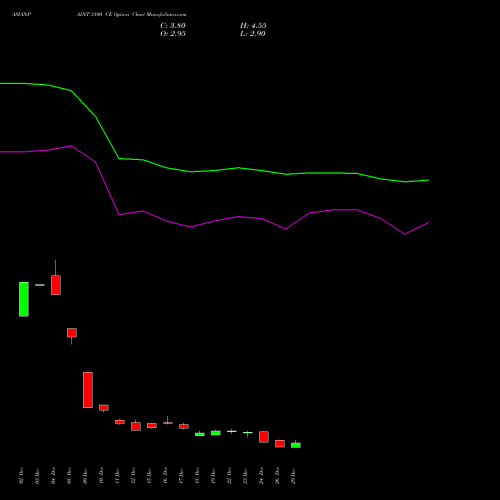Screen dimensions: 500x500
Task: Click the low price value L: 2.90
Action: [x=253, y=34]
